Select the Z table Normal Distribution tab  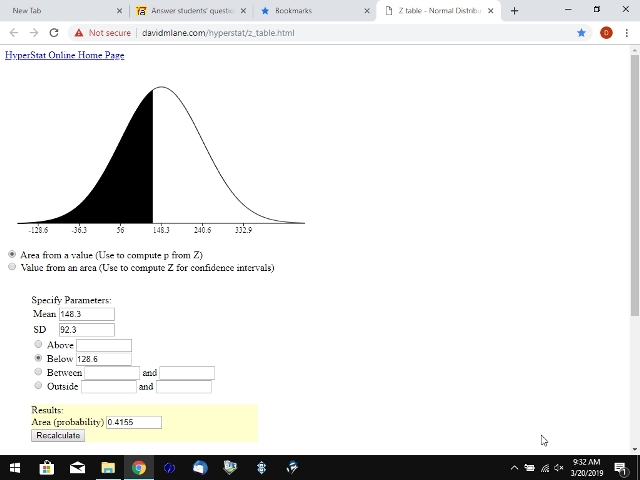(x=439, y=11)
